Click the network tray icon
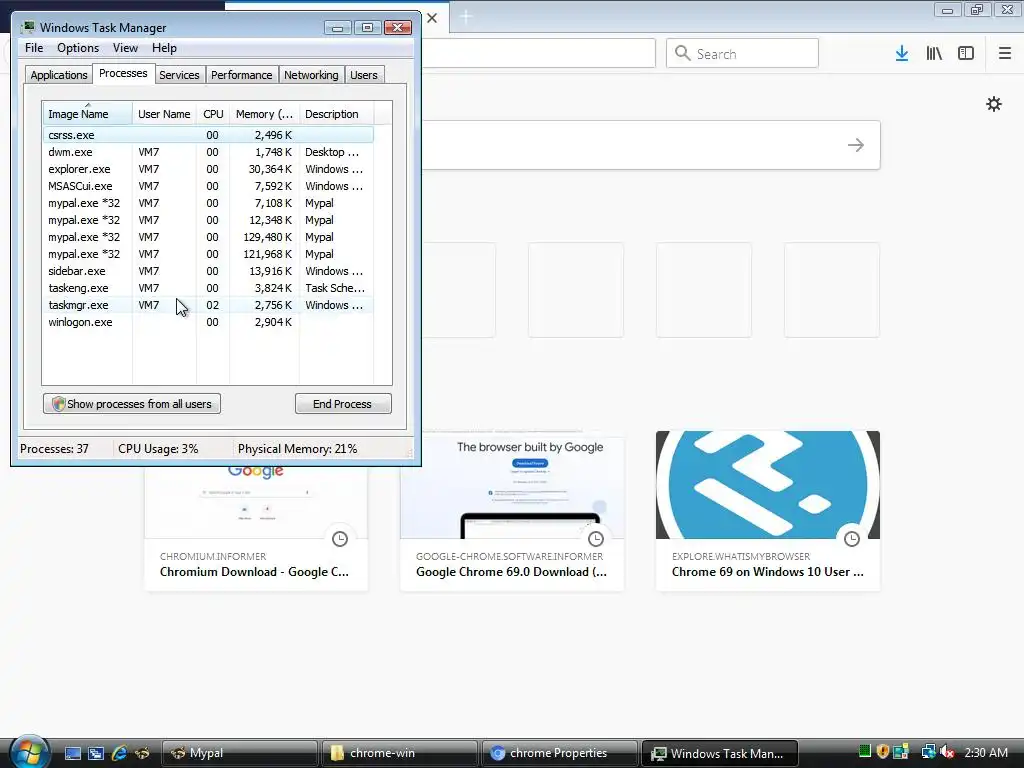 pyautogui.click(x=928, y=752)
